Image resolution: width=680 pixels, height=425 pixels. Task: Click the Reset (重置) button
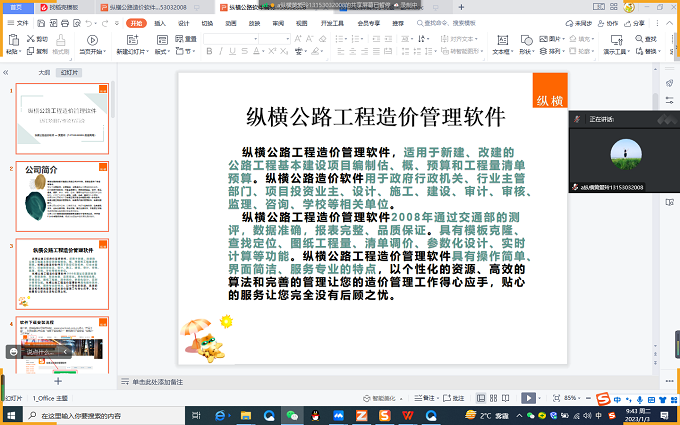click(x=190, y=38)
